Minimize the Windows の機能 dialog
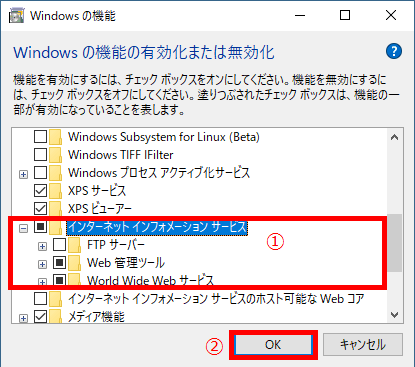Viewport: 415px width, 367px height. click(300, 16)
